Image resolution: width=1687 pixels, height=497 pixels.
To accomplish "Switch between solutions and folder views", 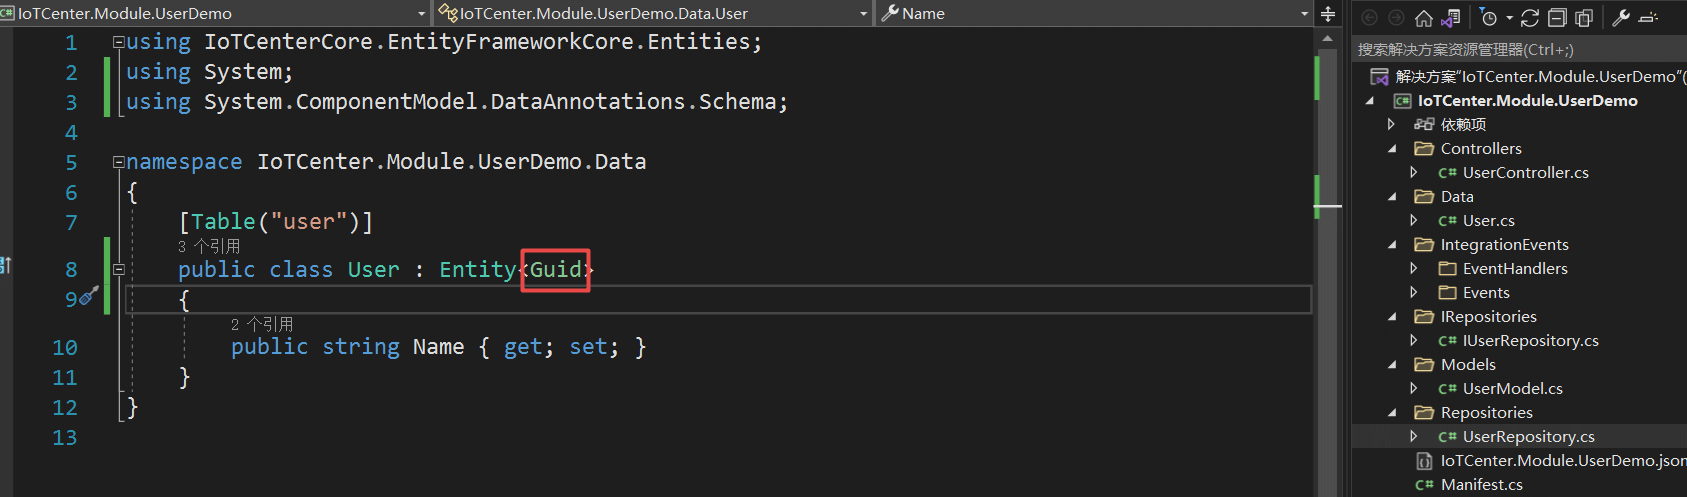I will click(x=1451, y=17).
